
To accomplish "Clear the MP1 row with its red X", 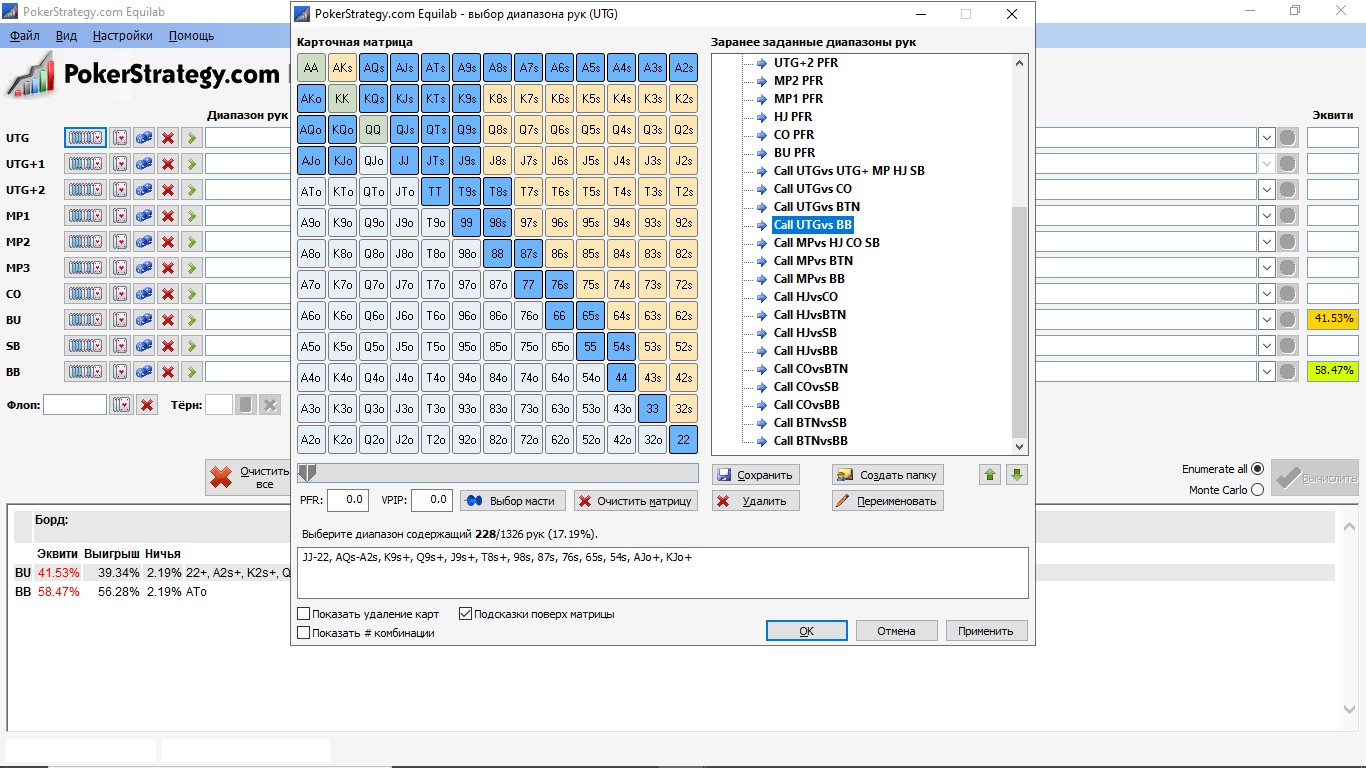I will tap(168, 215).
